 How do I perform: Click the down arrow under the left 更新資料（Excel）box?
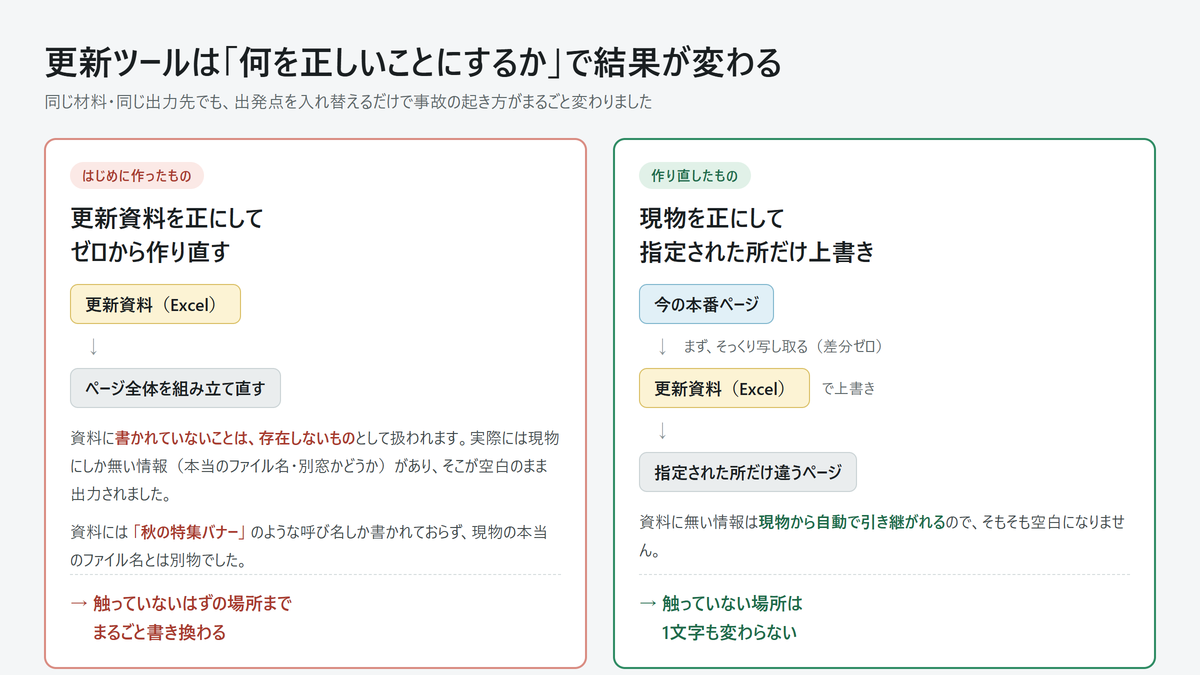click(93, 347)
